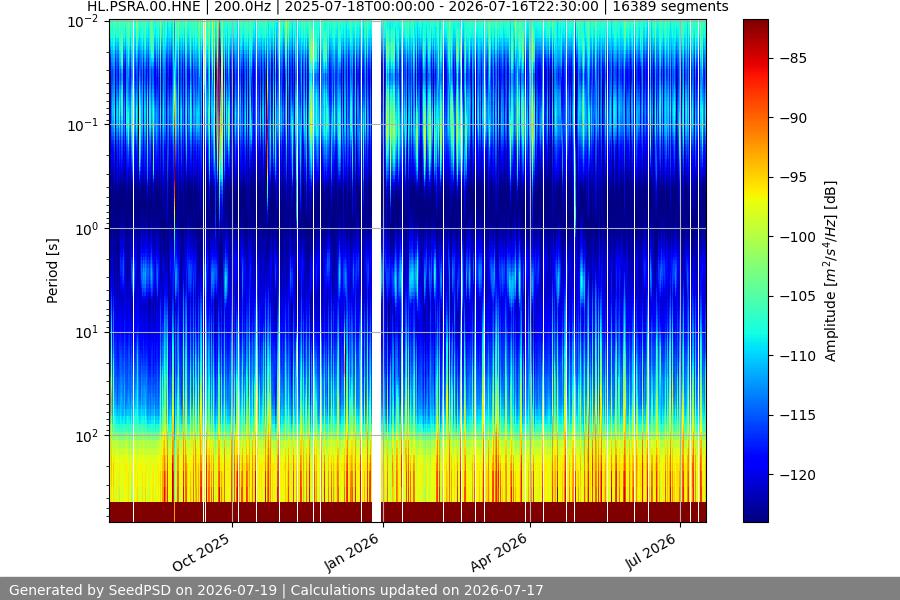Click the '-110' colorbar tick value
This screenshot has height=600, width=900.
pyautogui.click(x=797, y=356)
